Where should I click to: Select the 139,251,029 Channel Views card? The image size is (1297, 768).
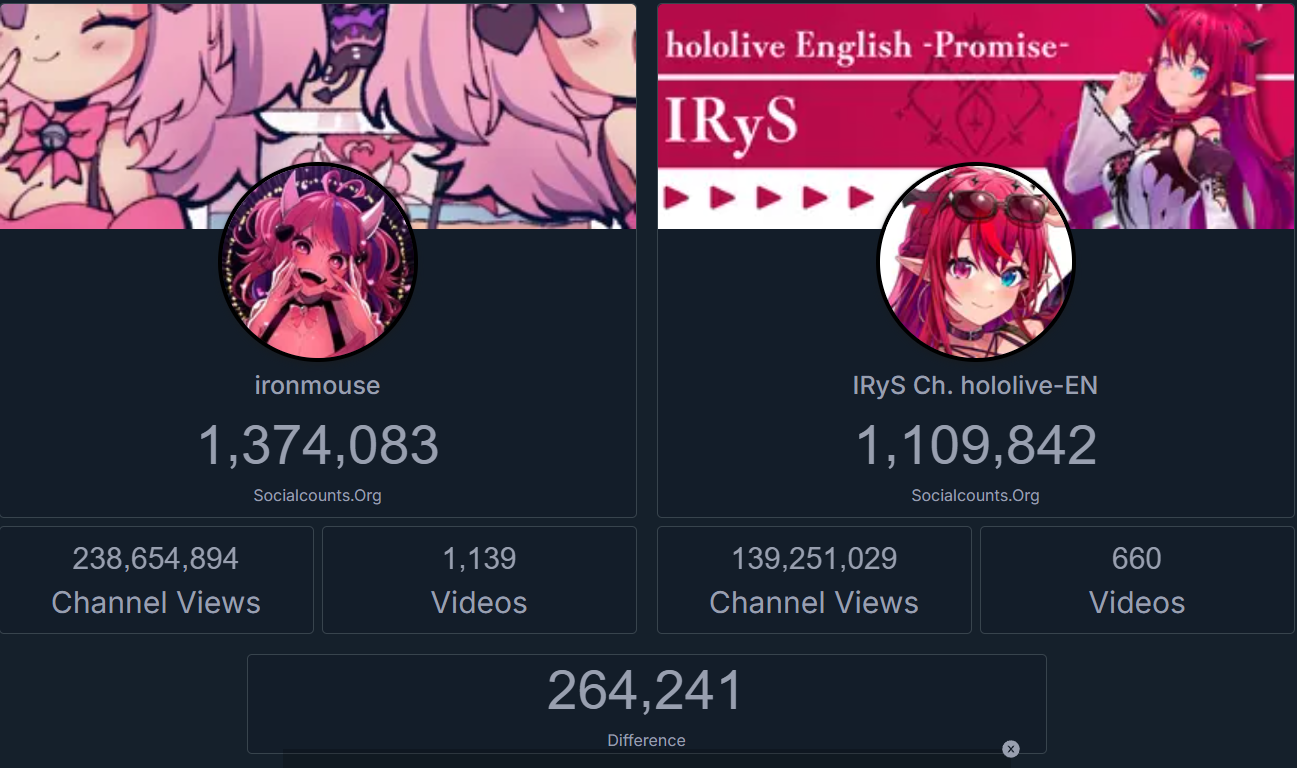pos(814,580)
